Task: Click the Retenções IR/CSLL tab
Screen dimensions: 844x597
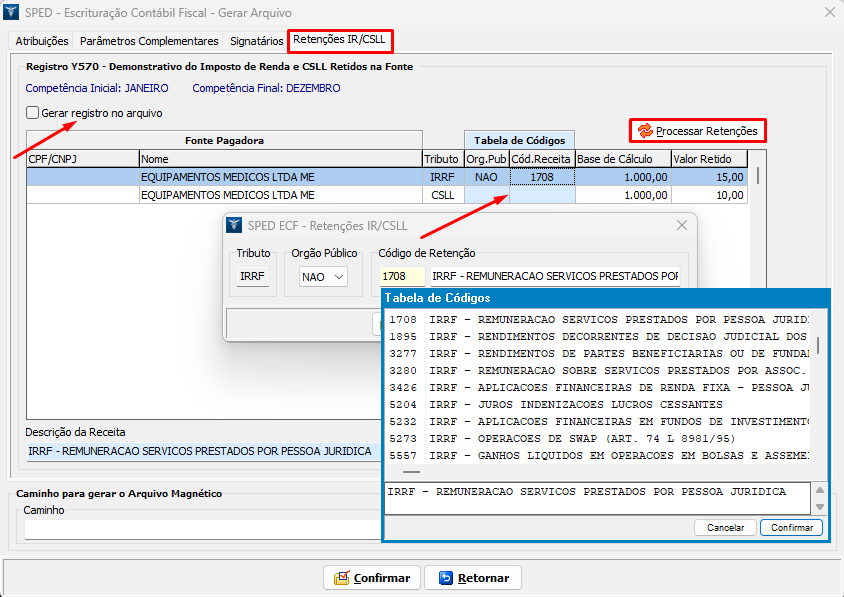Action: [x=341, y=41]
